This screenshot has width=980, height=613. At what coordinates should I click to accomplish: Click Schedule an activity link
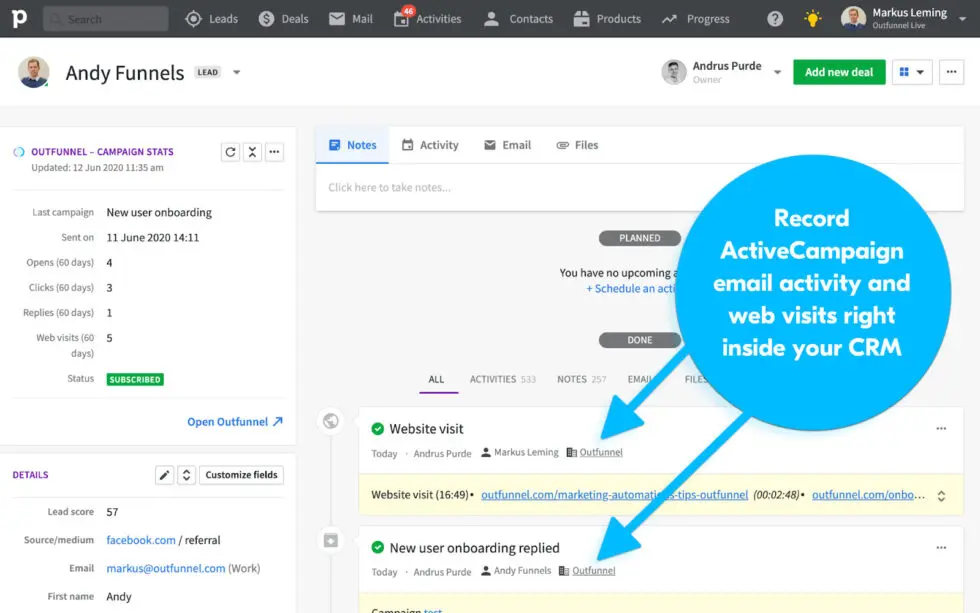631,289
